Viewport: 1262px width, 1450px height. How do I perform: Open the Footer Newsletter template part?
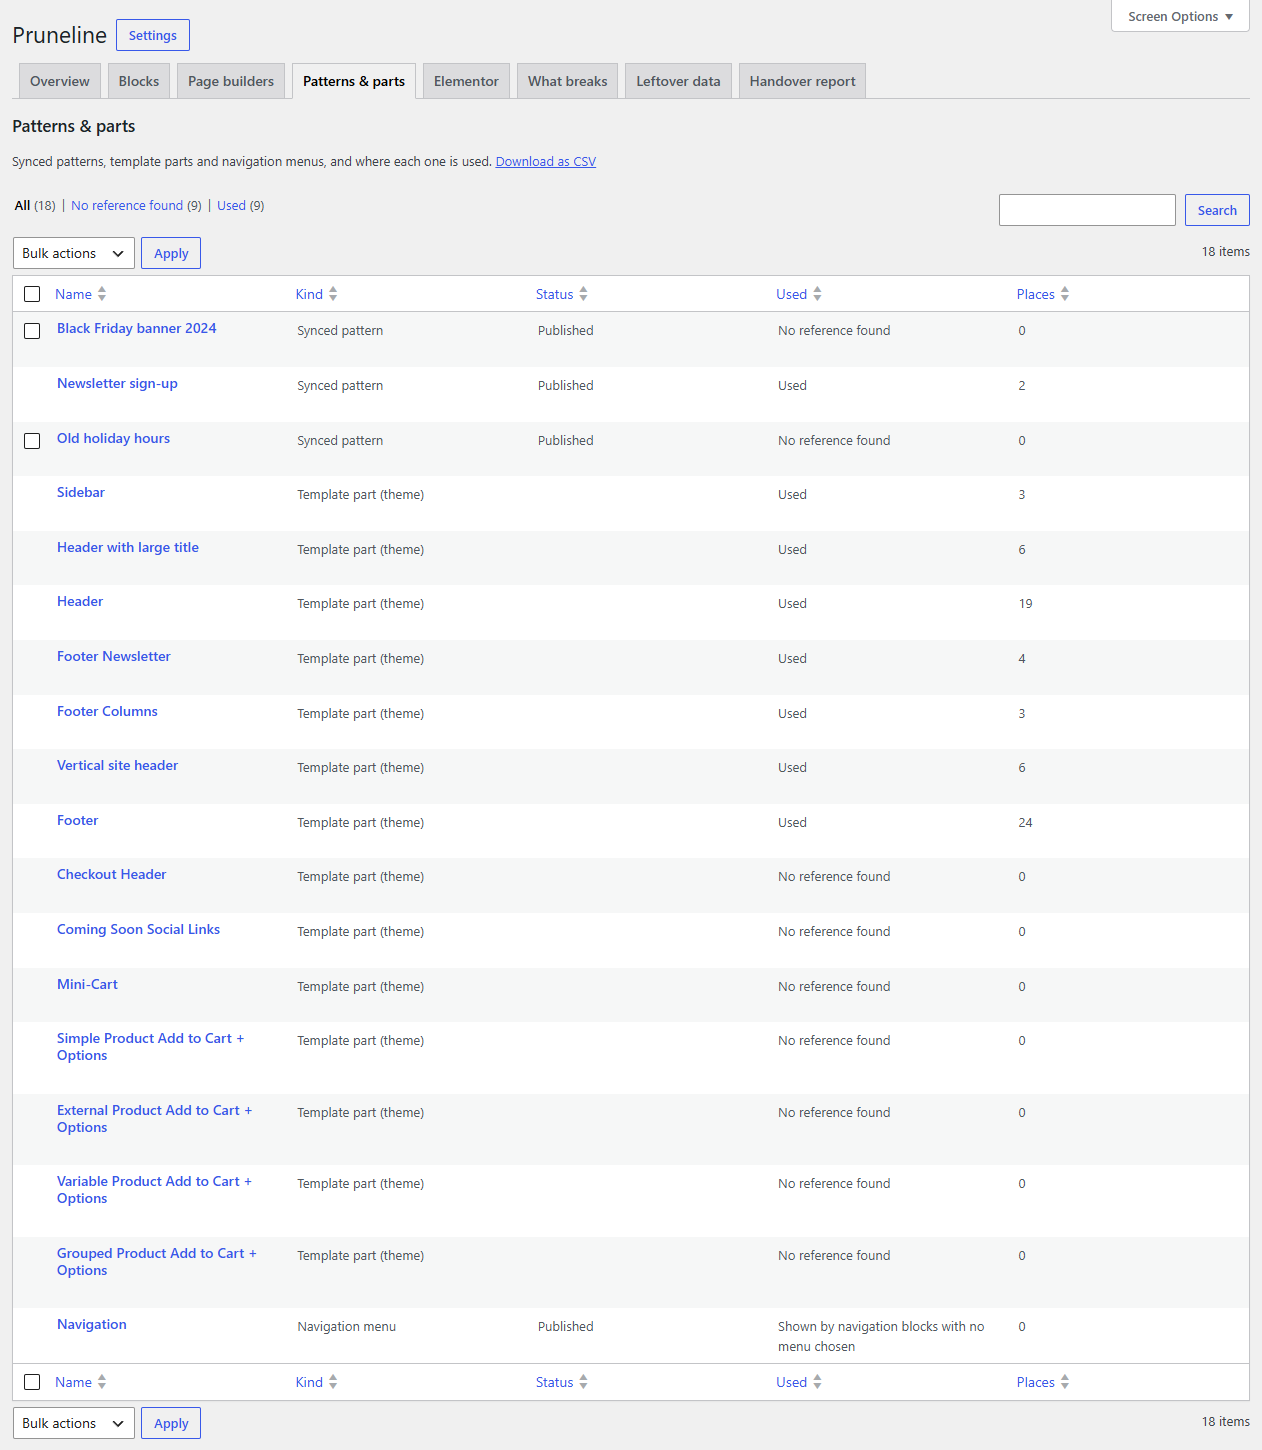coord(114,656)
